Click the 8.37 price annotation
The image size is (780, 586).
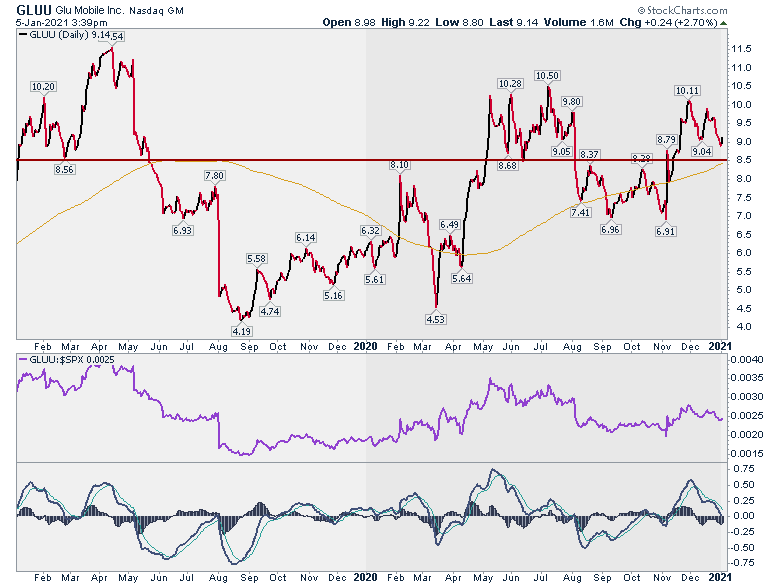(x=589, y=154)
